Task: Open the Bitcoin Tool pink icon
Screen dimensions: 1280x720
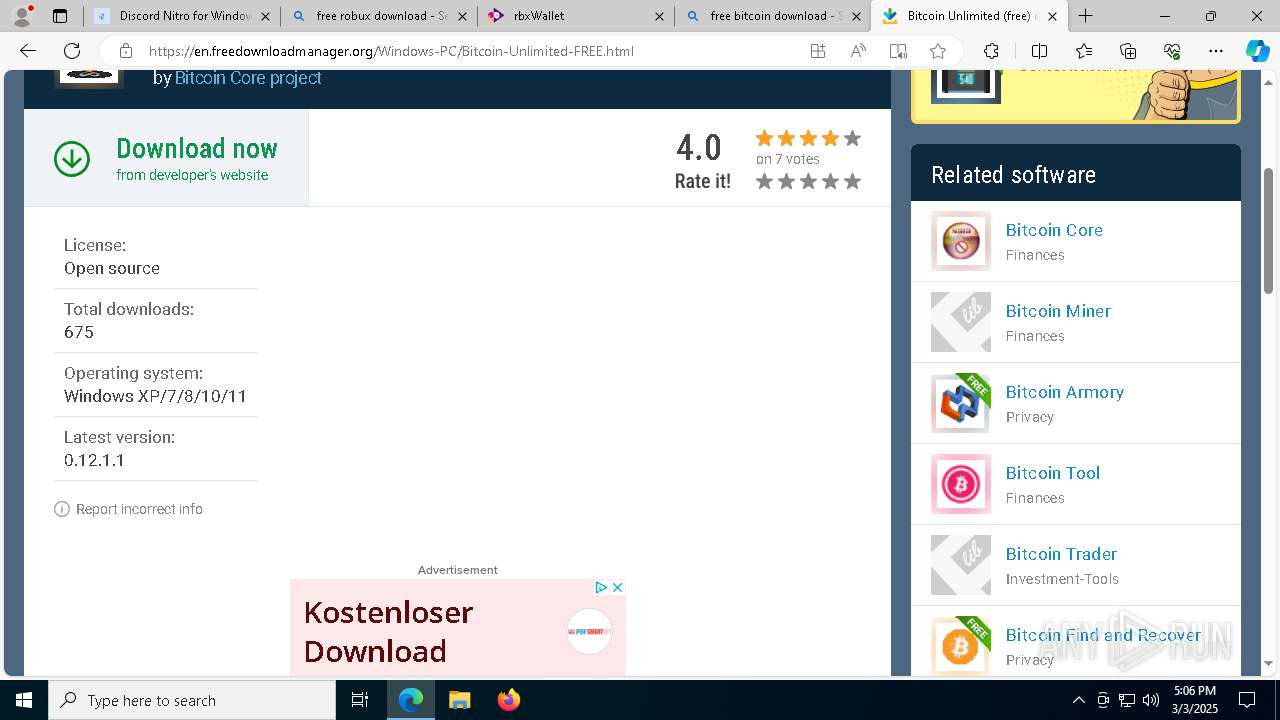Action: (x=961, y=484)
